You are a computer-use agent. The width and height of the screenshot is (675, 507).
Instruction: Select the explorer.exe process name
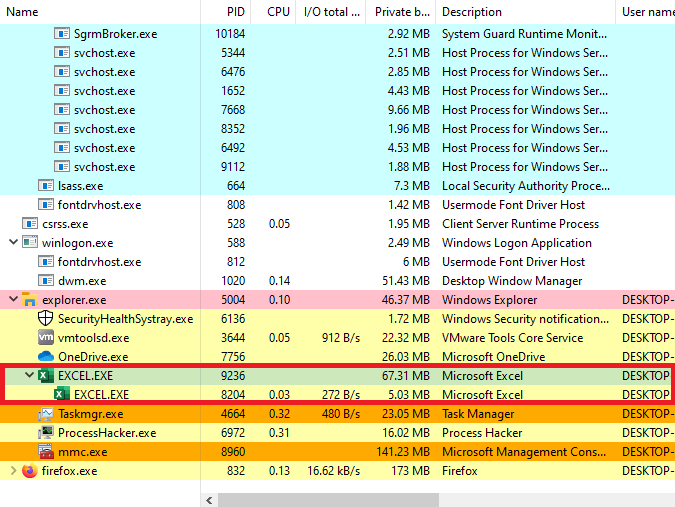(x=74, y=300)
